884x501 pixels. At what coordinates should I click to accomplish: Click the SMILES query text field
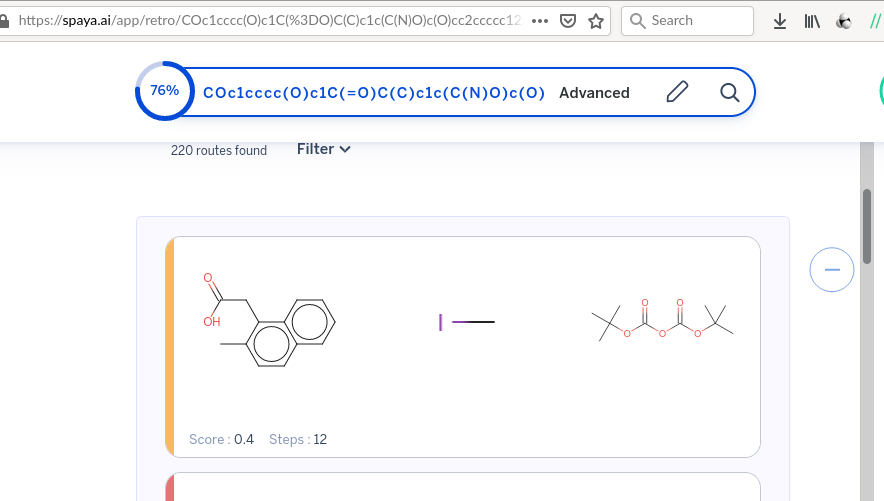pyautogui.click(x=373, y=93)
